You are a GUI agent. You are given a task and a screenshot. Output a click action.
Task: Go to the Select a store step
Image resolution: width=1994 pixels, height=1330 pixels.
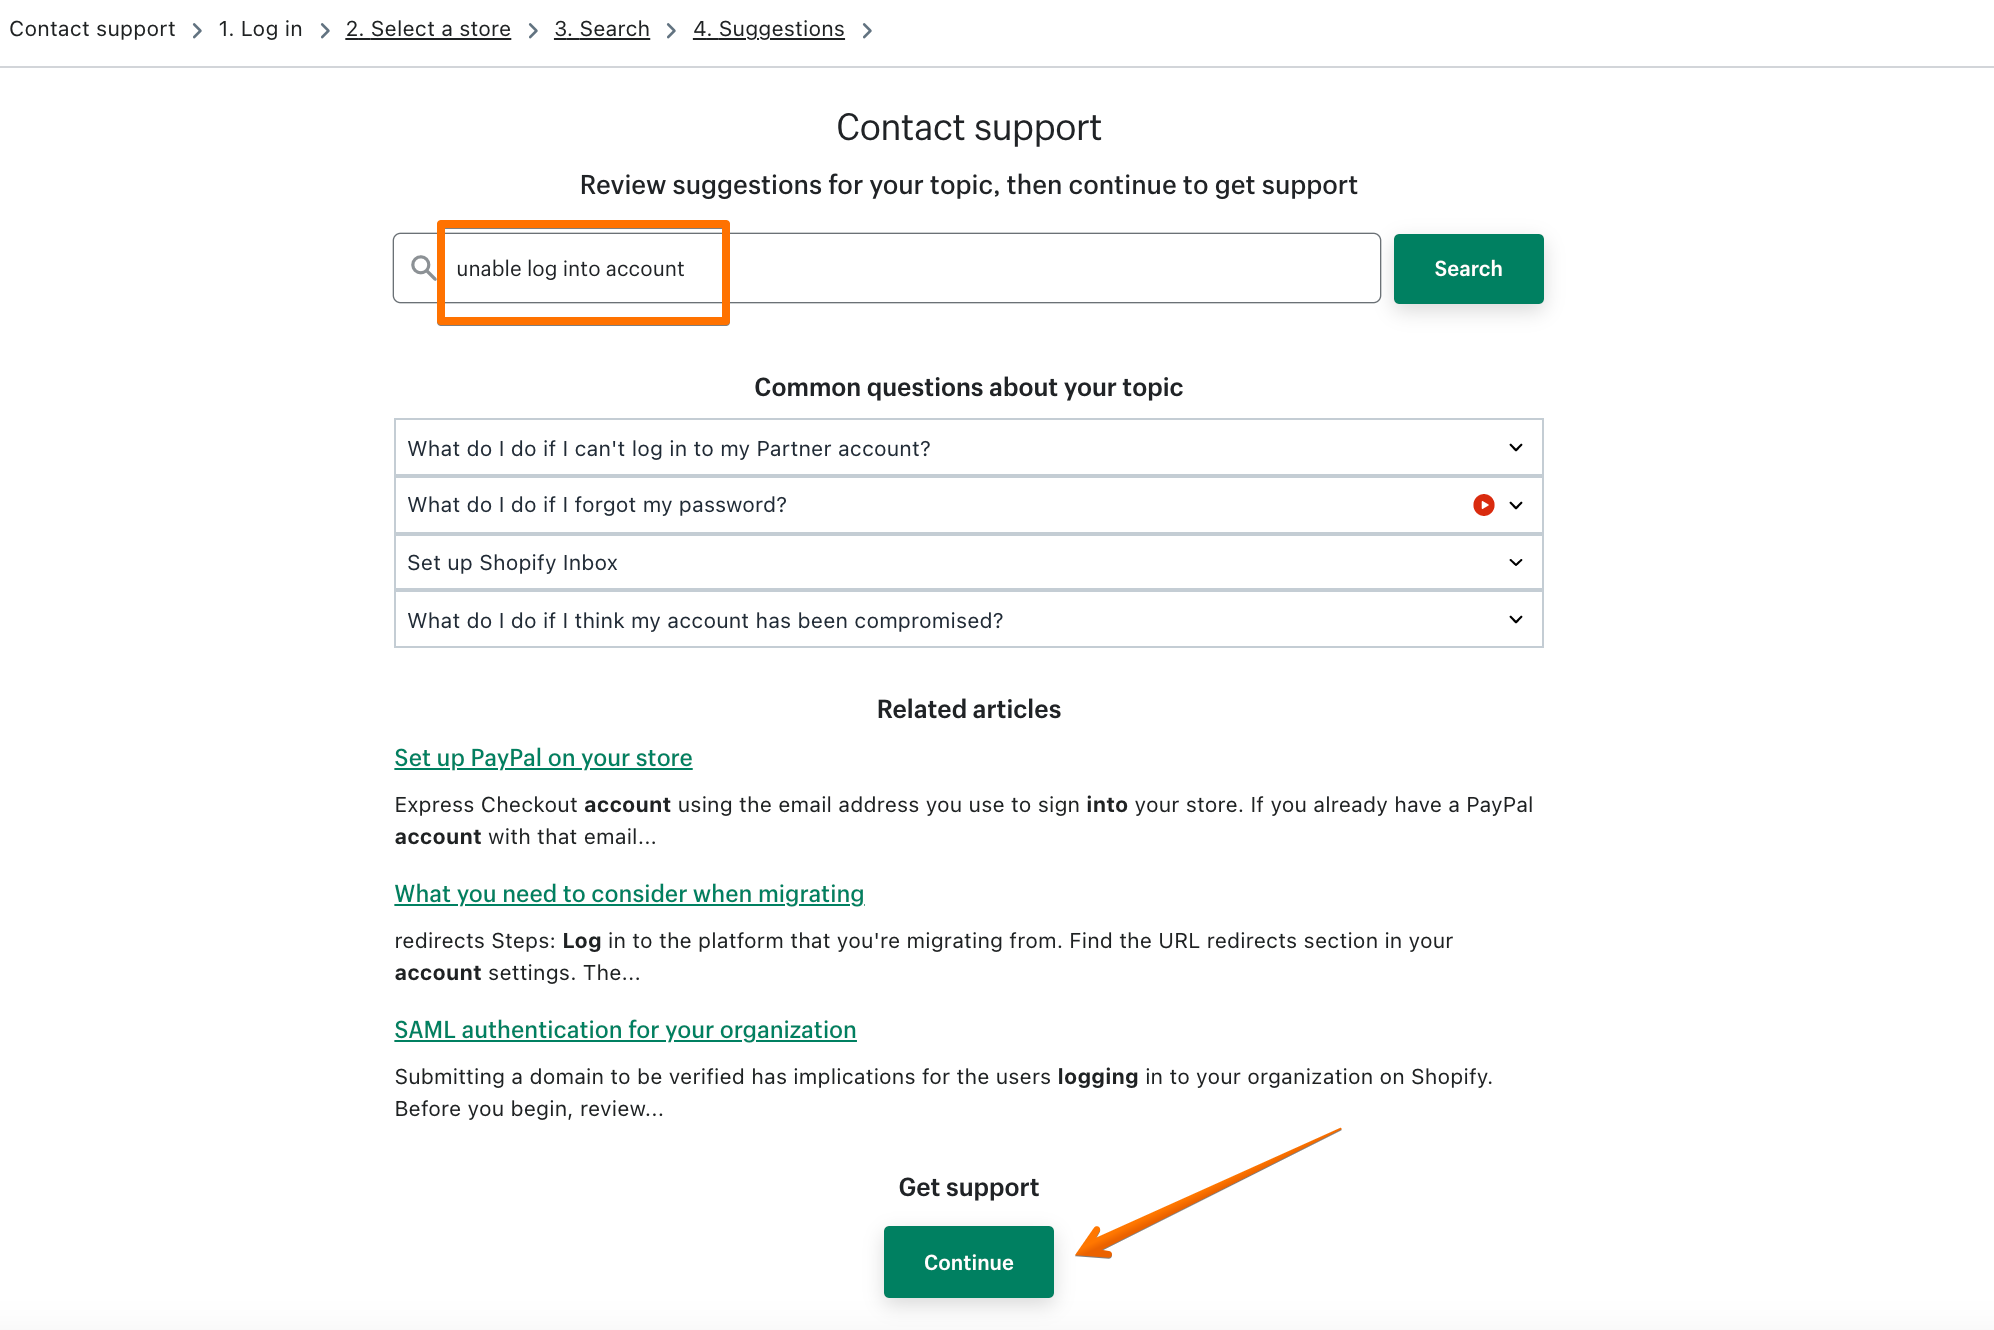click(x=428, y=29)
